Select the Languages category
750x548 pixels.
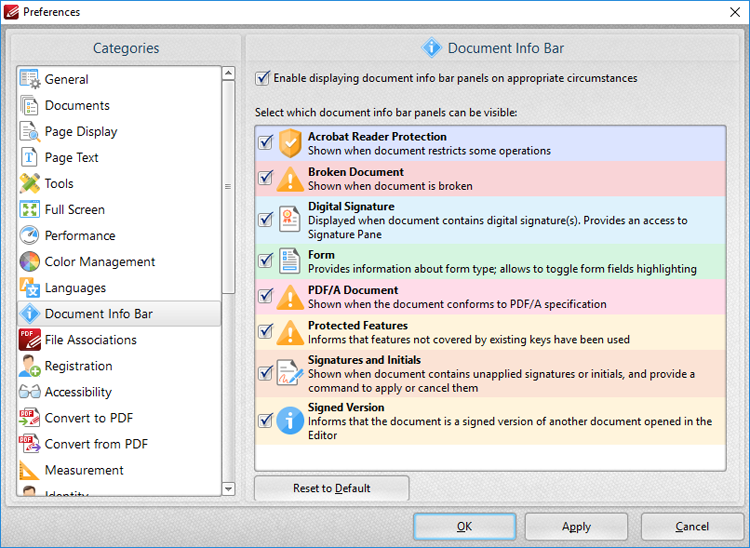pos(119,288)
